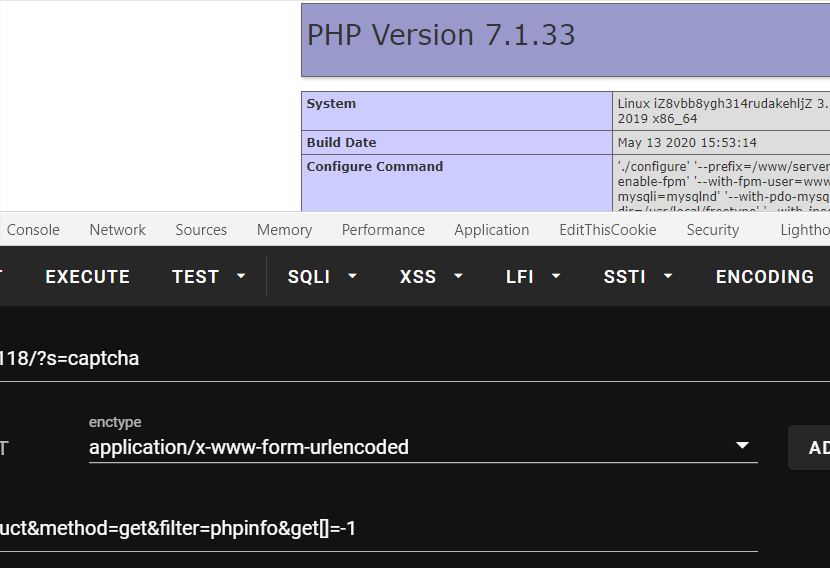Click the PHP Version 7.1.33 header
The height and width of the screenshot is (568, 830).
[440, 35]
